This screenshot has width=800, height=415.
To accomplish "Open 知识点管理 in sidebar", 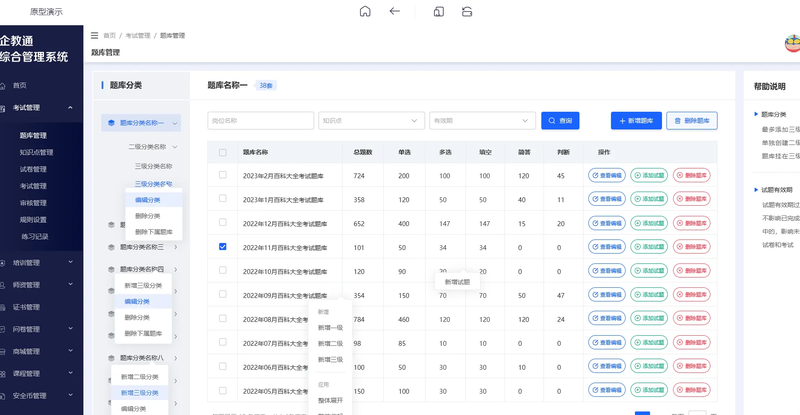I will coord(36,152).
